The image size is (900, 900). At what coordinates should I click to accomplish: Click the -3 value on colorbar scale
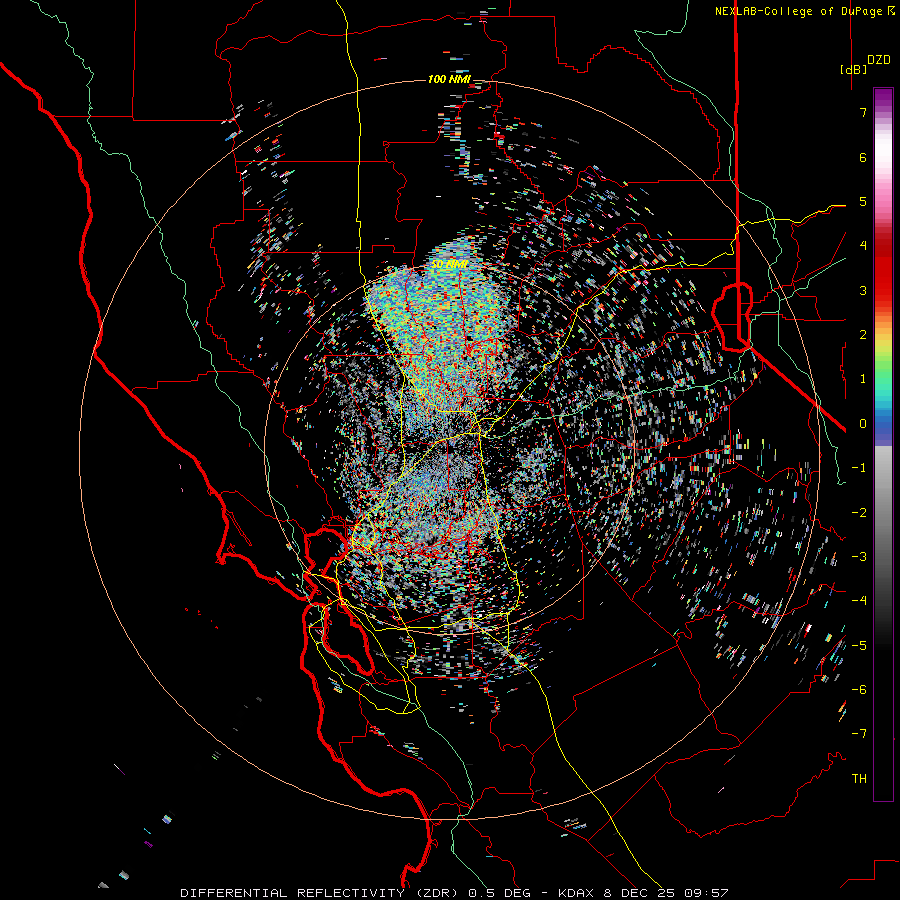(x=859, y=557)
